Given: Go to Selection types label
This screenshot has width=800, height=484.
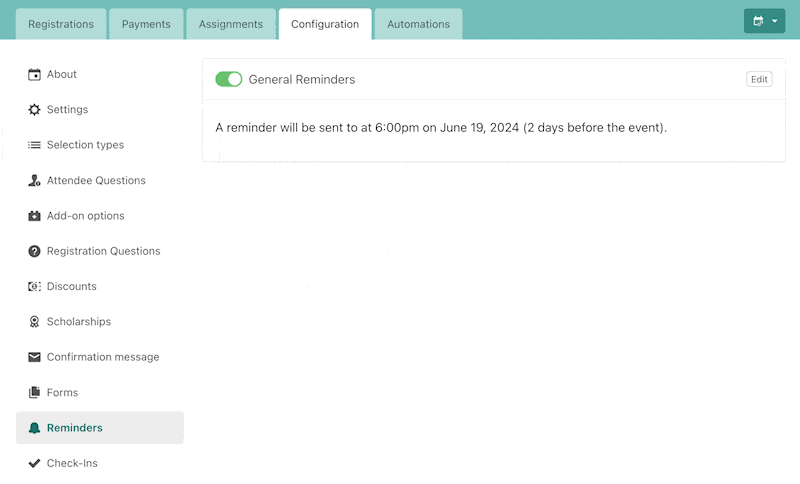Looking at the screenshot, I should [x=85, y=145].
